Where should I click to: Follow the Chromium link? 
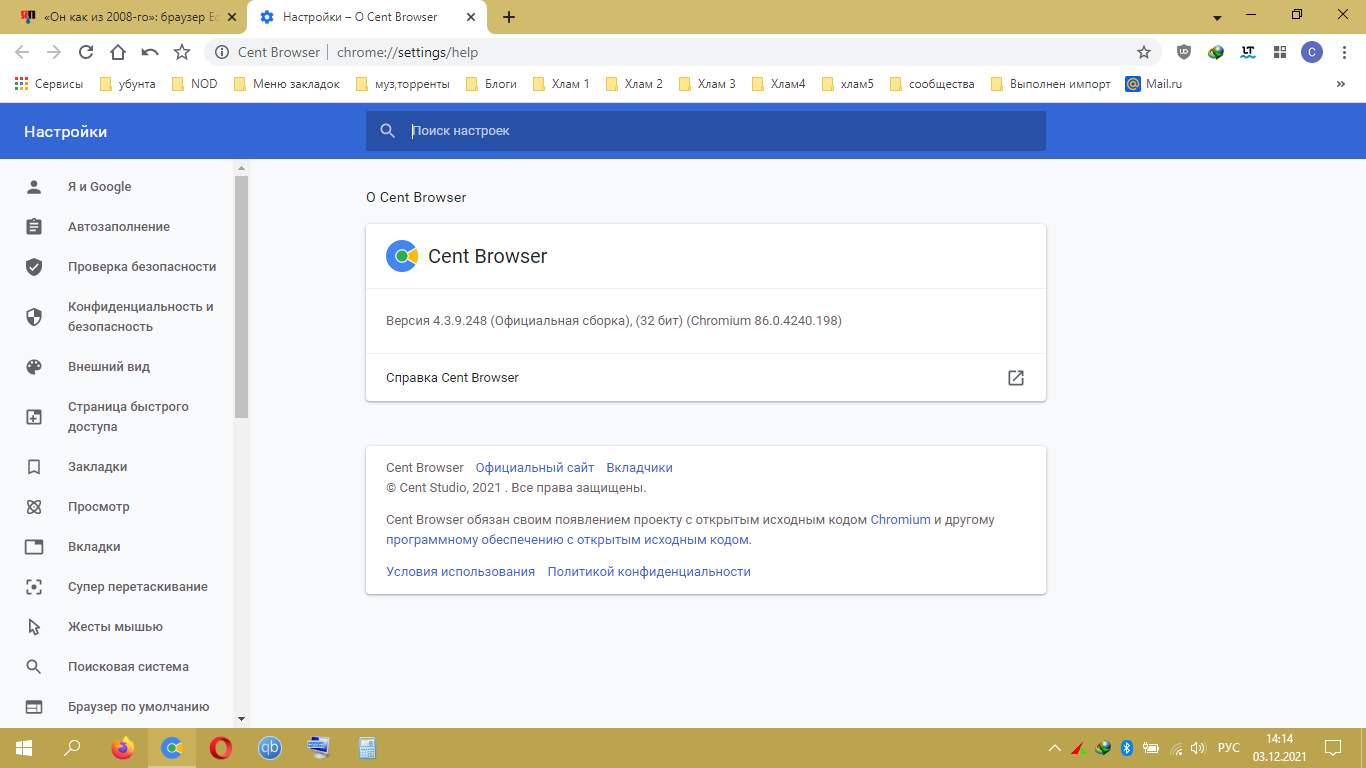[x=901, y=520]
